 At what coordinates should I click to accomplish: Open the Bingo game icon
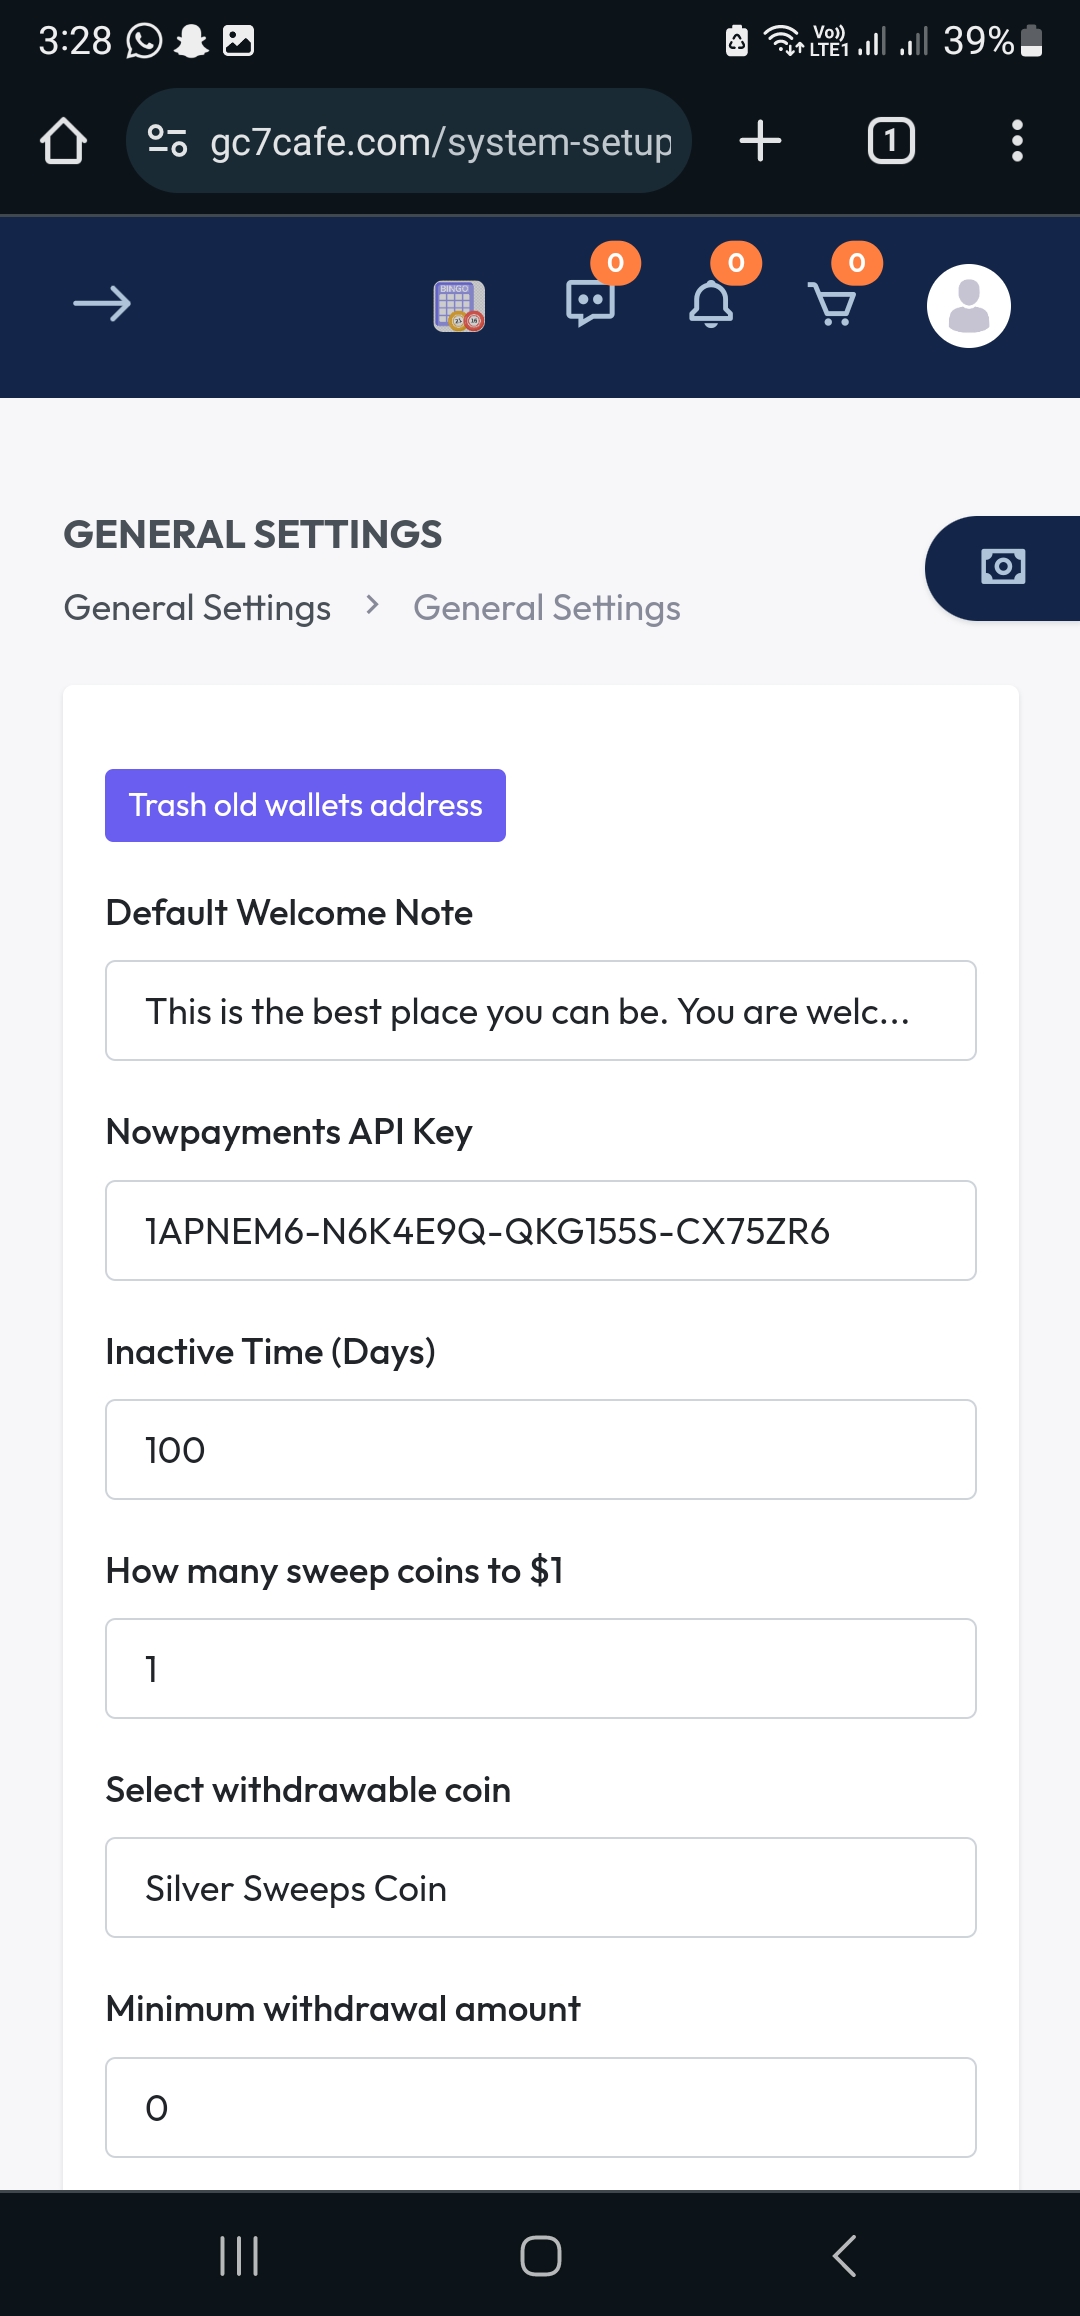pos(459,306)
